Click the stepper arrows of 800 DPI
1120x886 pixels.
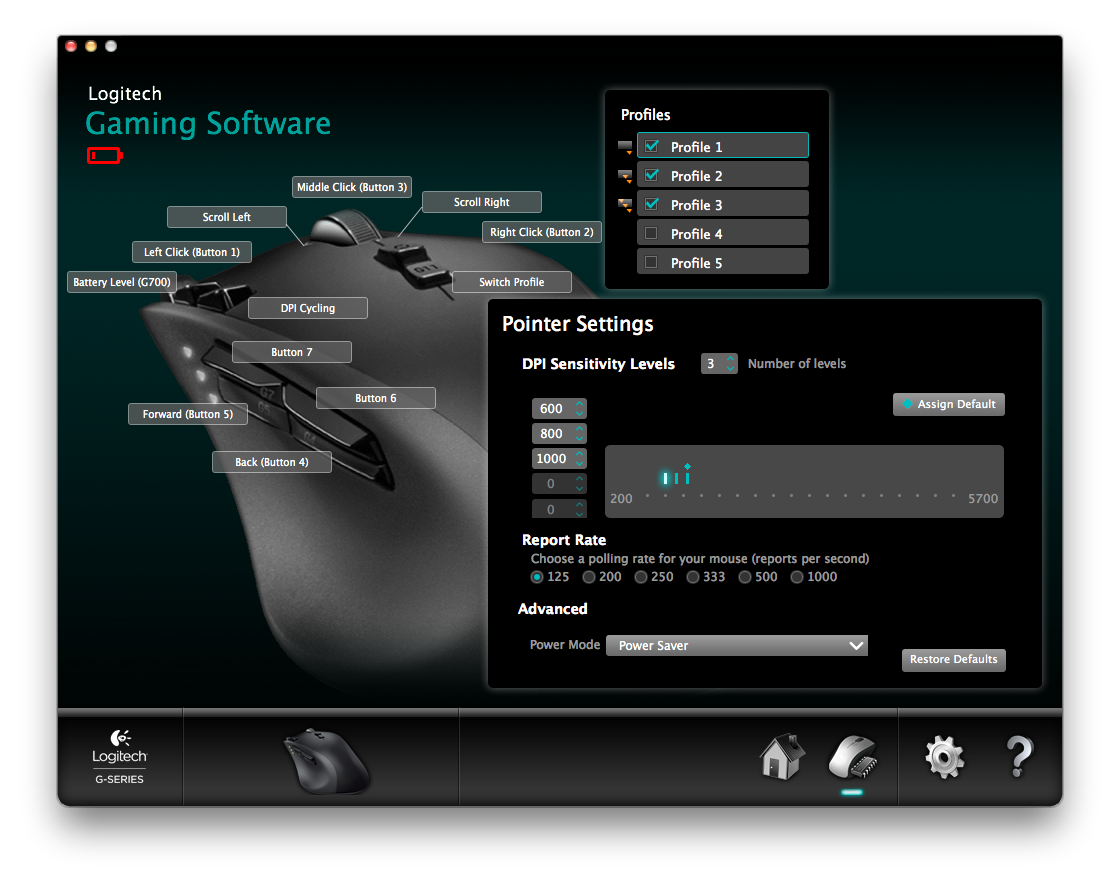pyautogui.click(x=579, y=434)
